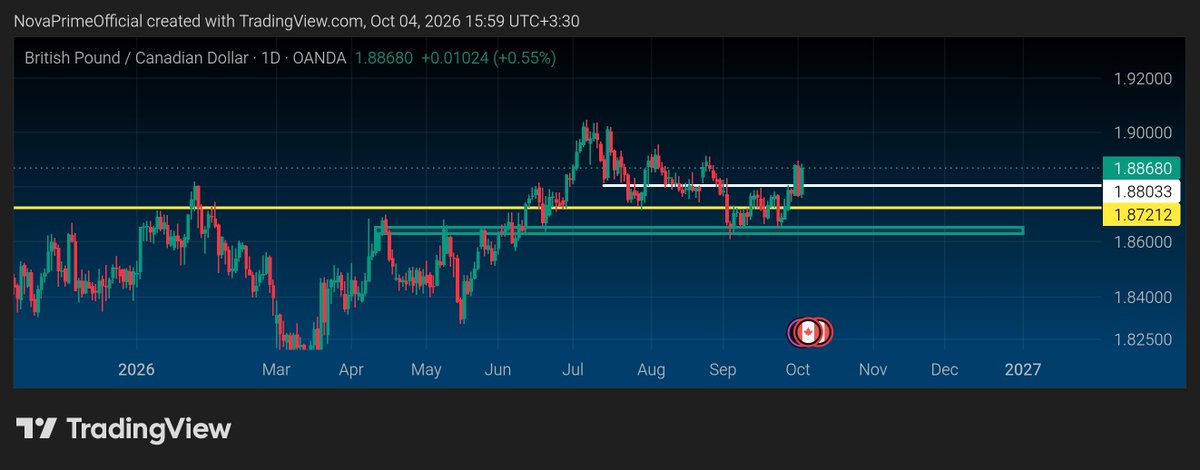Select the green 1.88680 current price label

coord(1141,168)
